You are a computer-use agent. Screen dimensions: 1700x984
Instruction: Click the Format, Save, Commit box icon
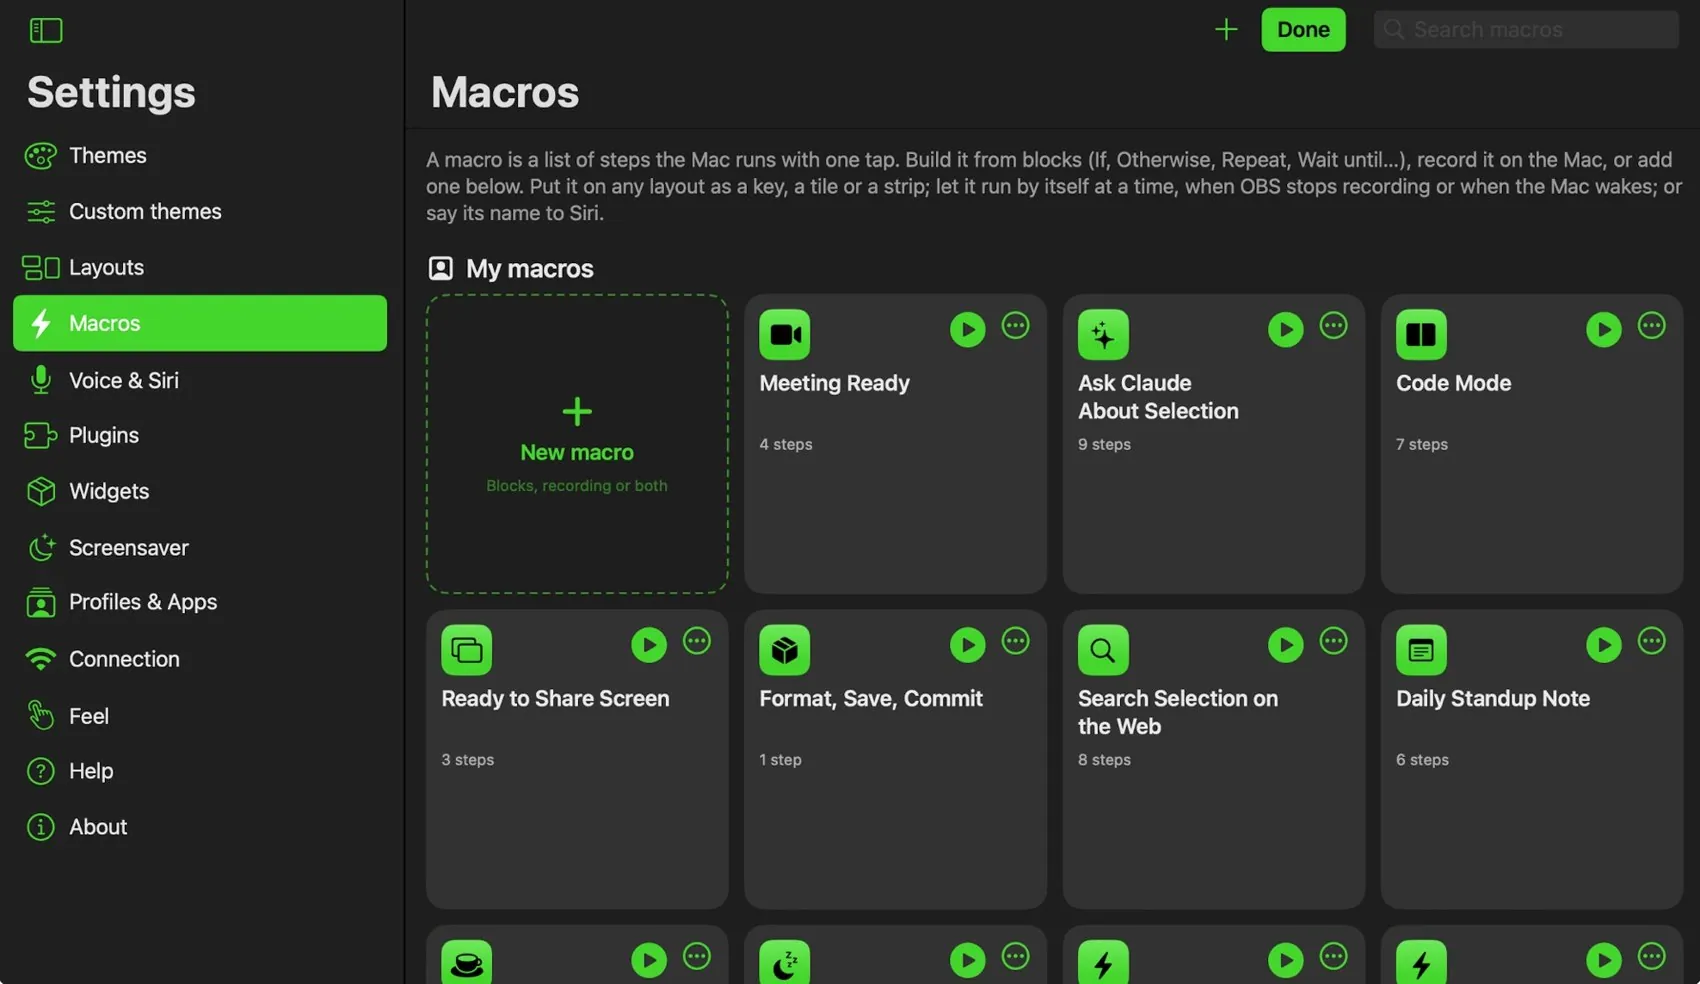[x=785, y=650]
